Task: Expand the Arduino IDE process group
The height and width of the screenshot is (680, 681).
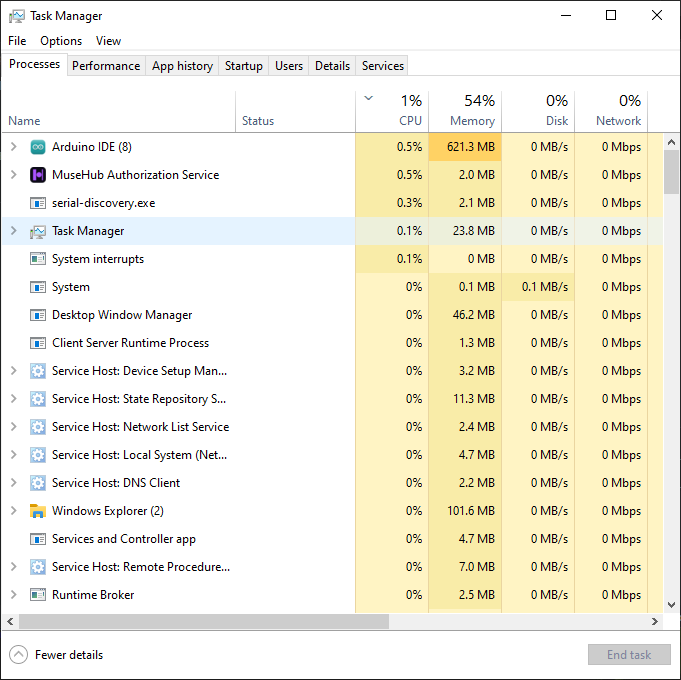Action: [x=13, y=147]
